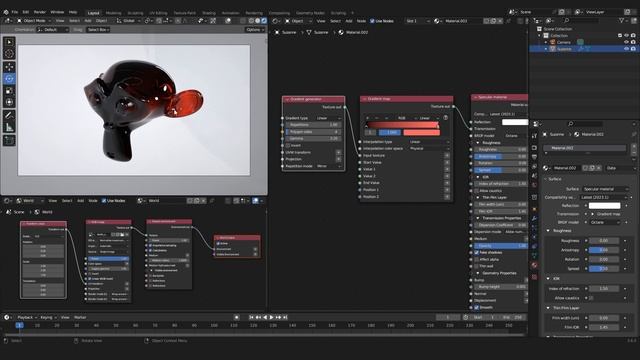This screenshot has width=640, height=360.
Task: Click the gradient color ramp on Gradient map node
Action: tap(402, 125)
